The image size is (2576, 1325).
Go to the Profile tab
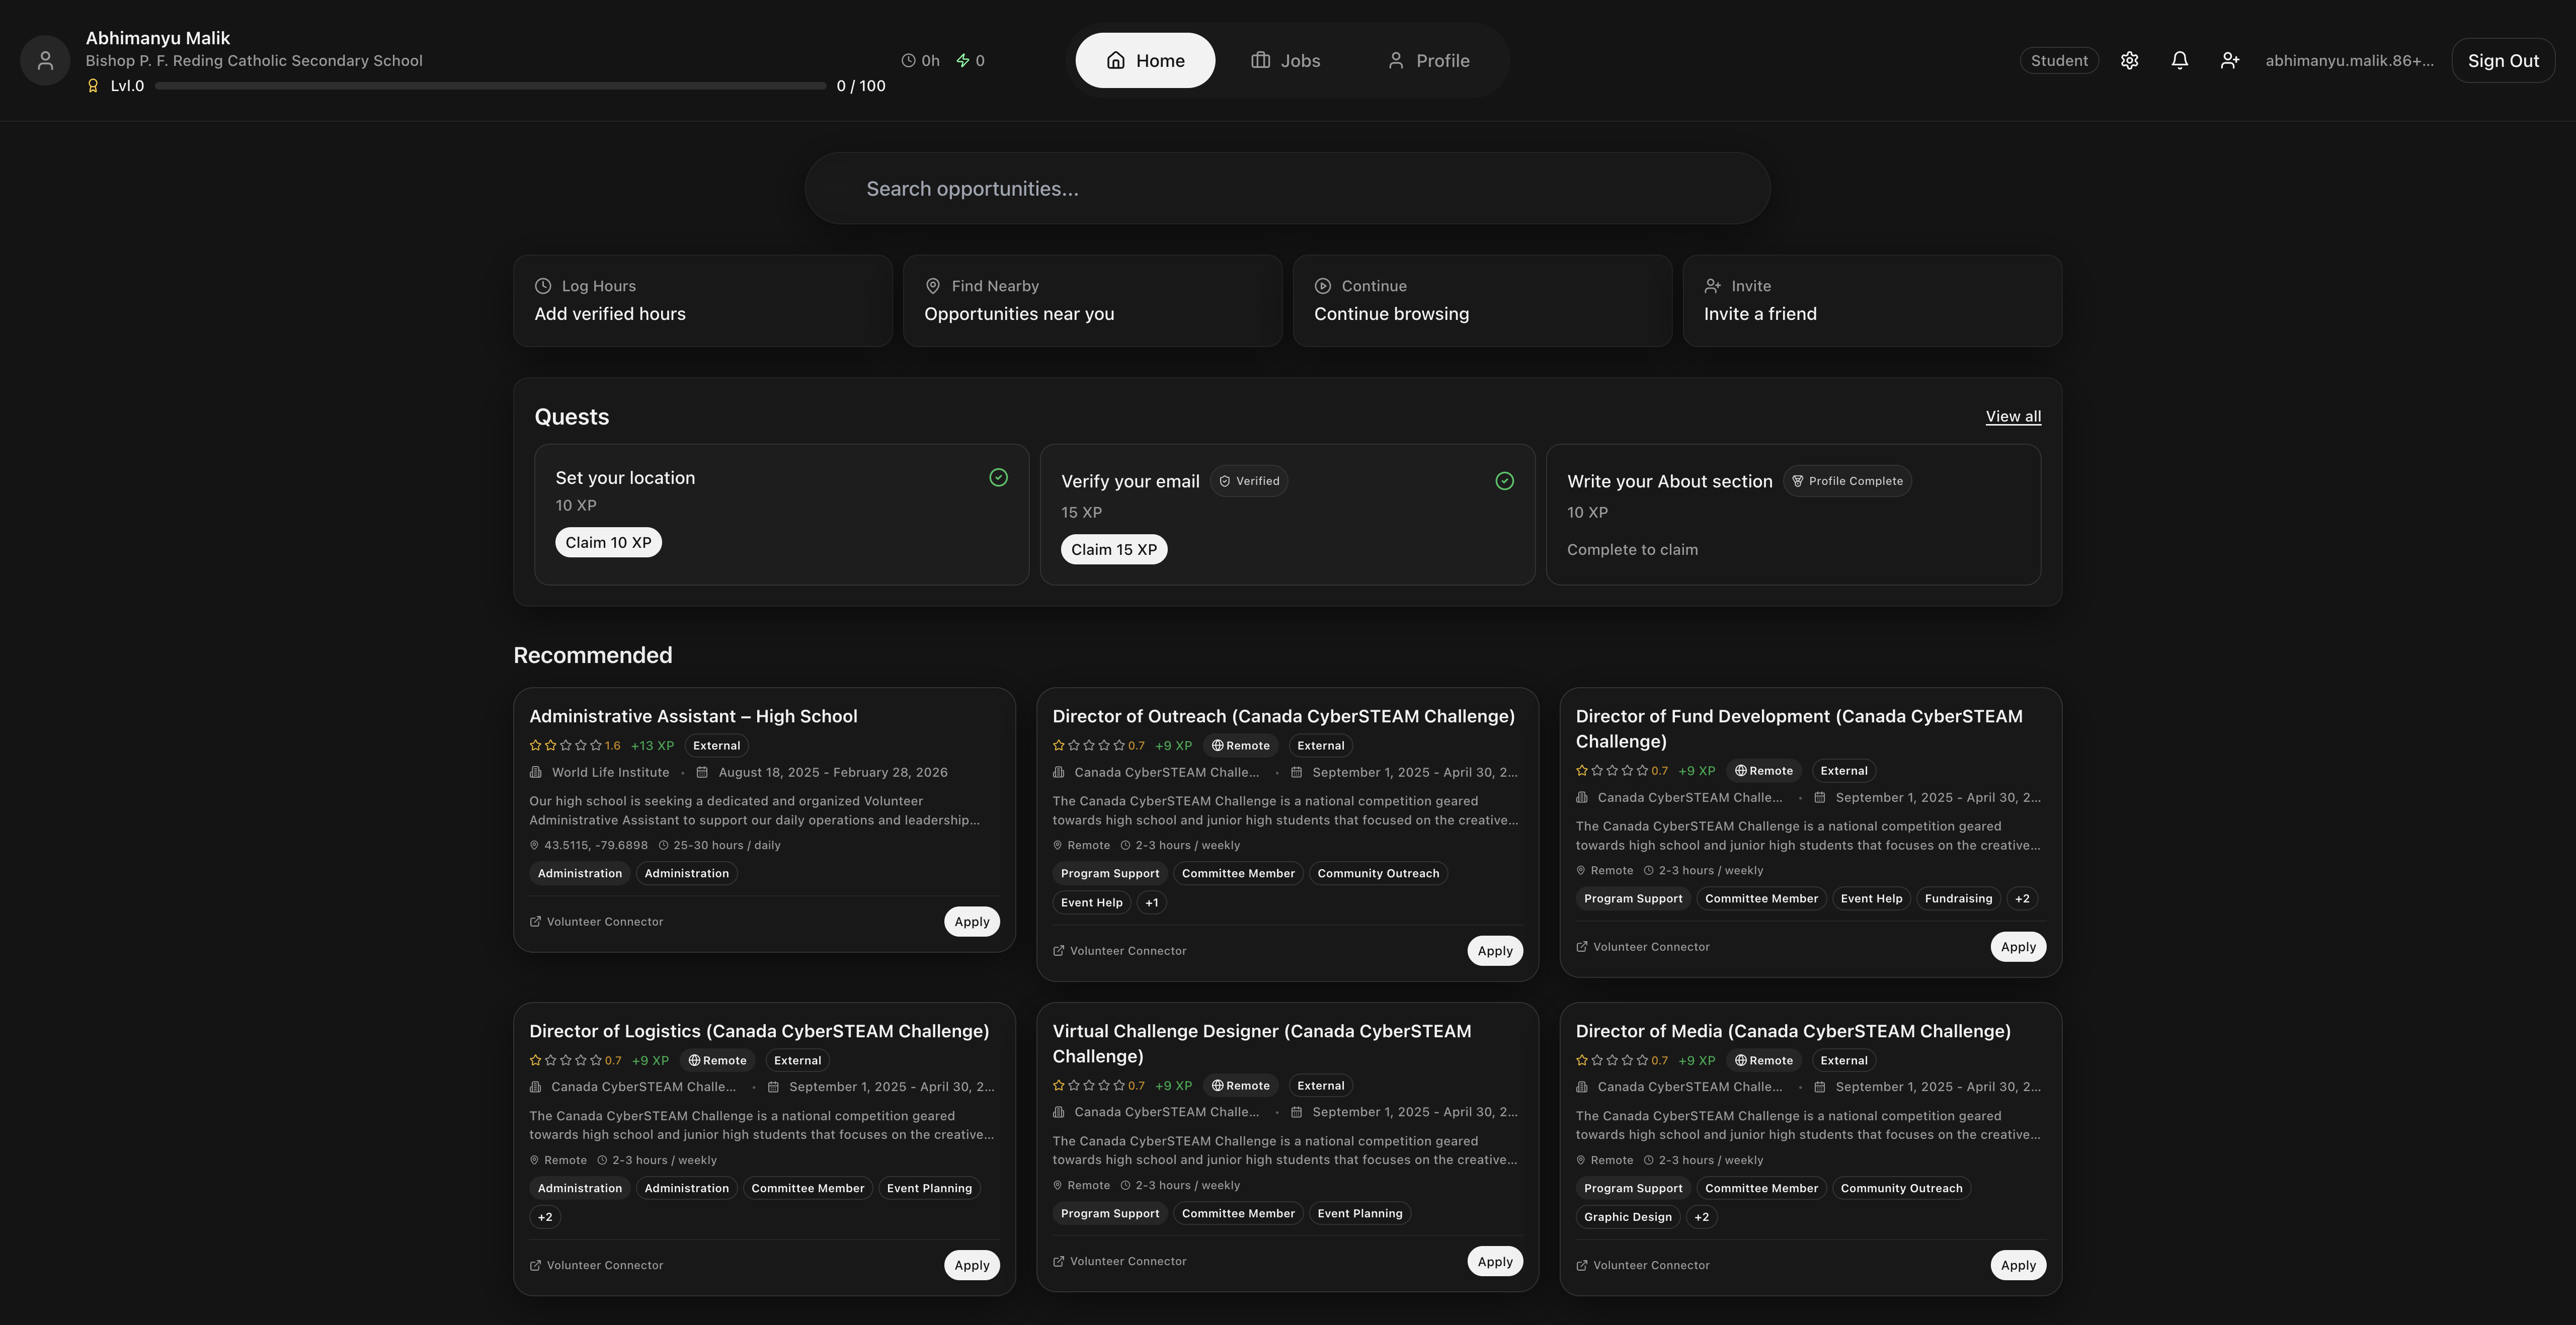coord(1428,60)
